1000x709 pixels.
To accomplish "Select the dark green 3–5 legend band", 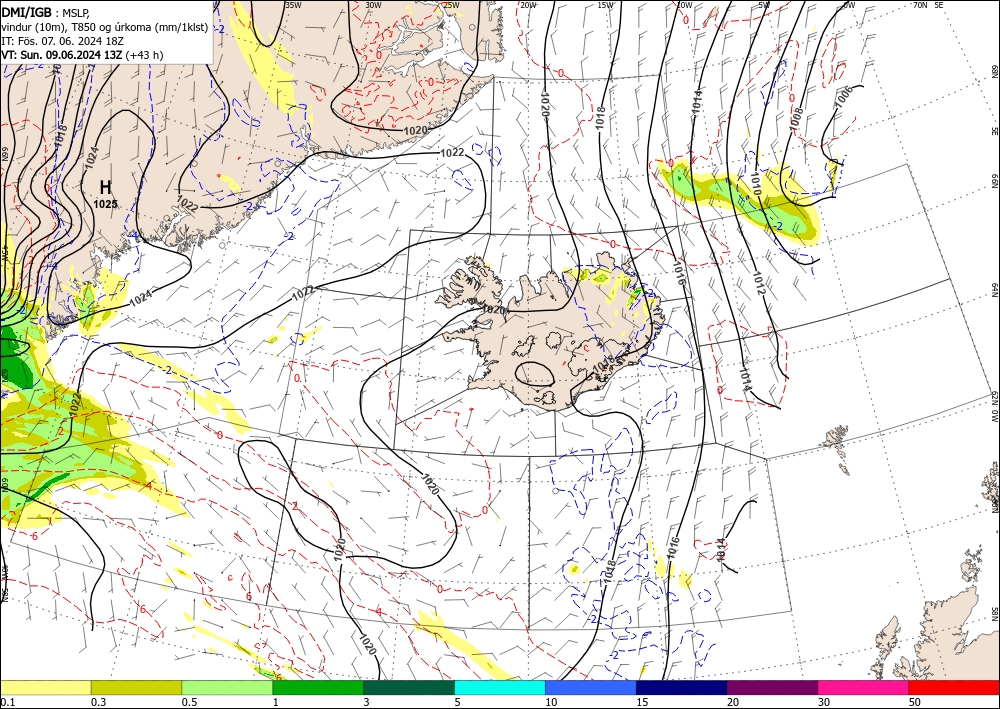I will pos(409,687).
